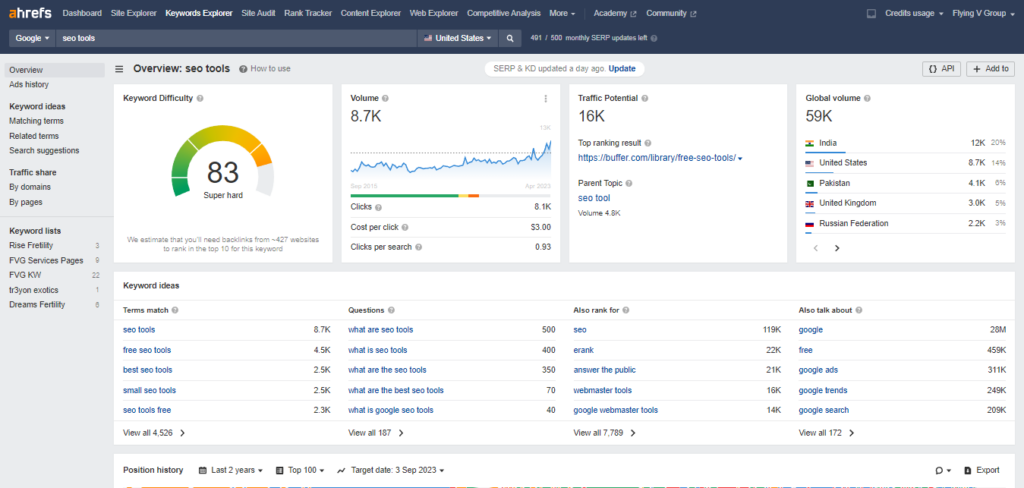
Task: Click help icon next to Terms match
Action: click(x=175, y=310)
